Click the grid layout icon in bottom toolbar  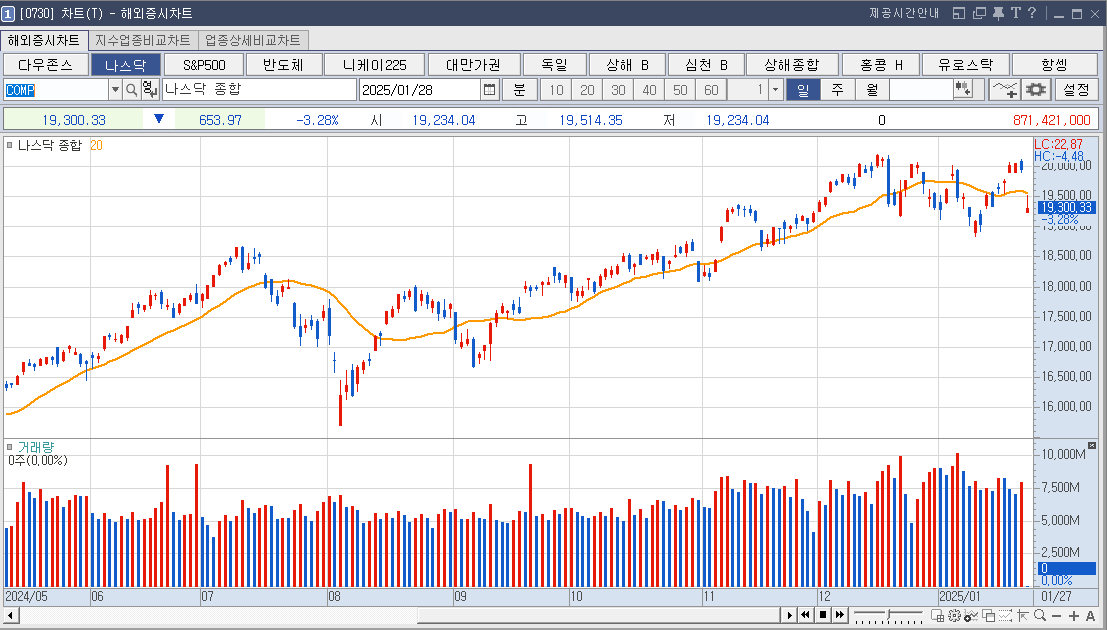[x=938, y=616]
